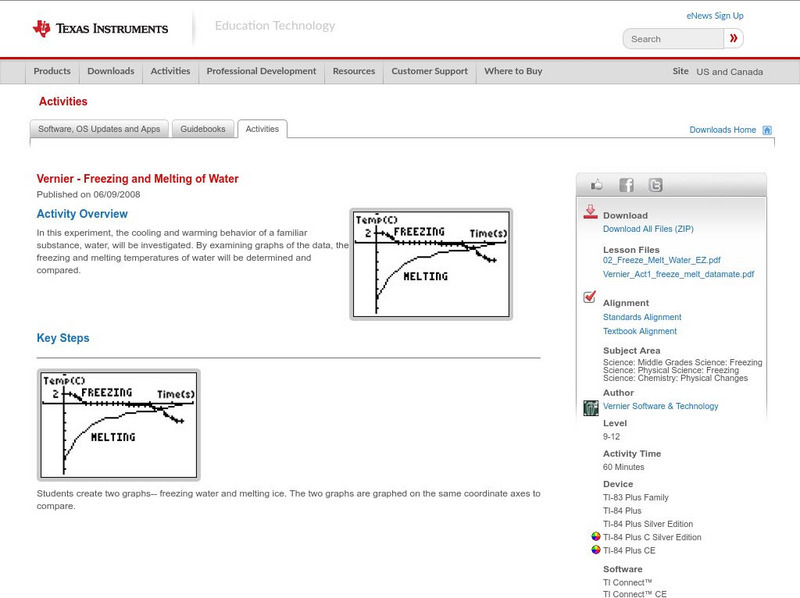This screenshot has width=800, height=598.
Task: Open the Products menu
Action: [52, 72]
